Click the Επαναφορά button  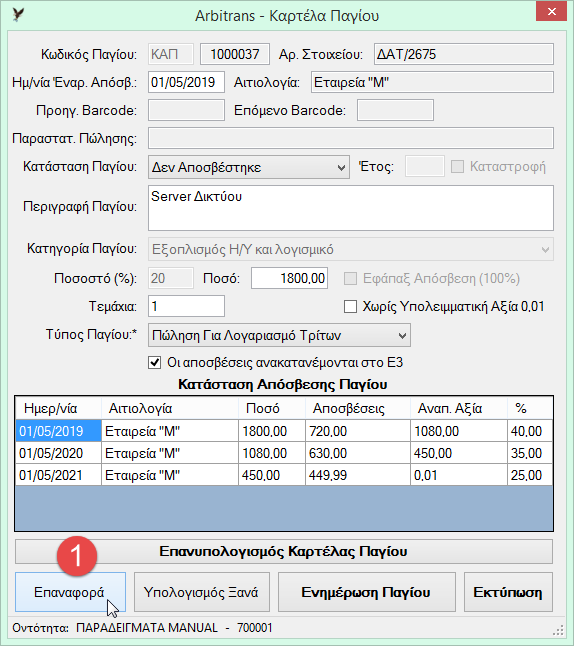coord(70,592)
